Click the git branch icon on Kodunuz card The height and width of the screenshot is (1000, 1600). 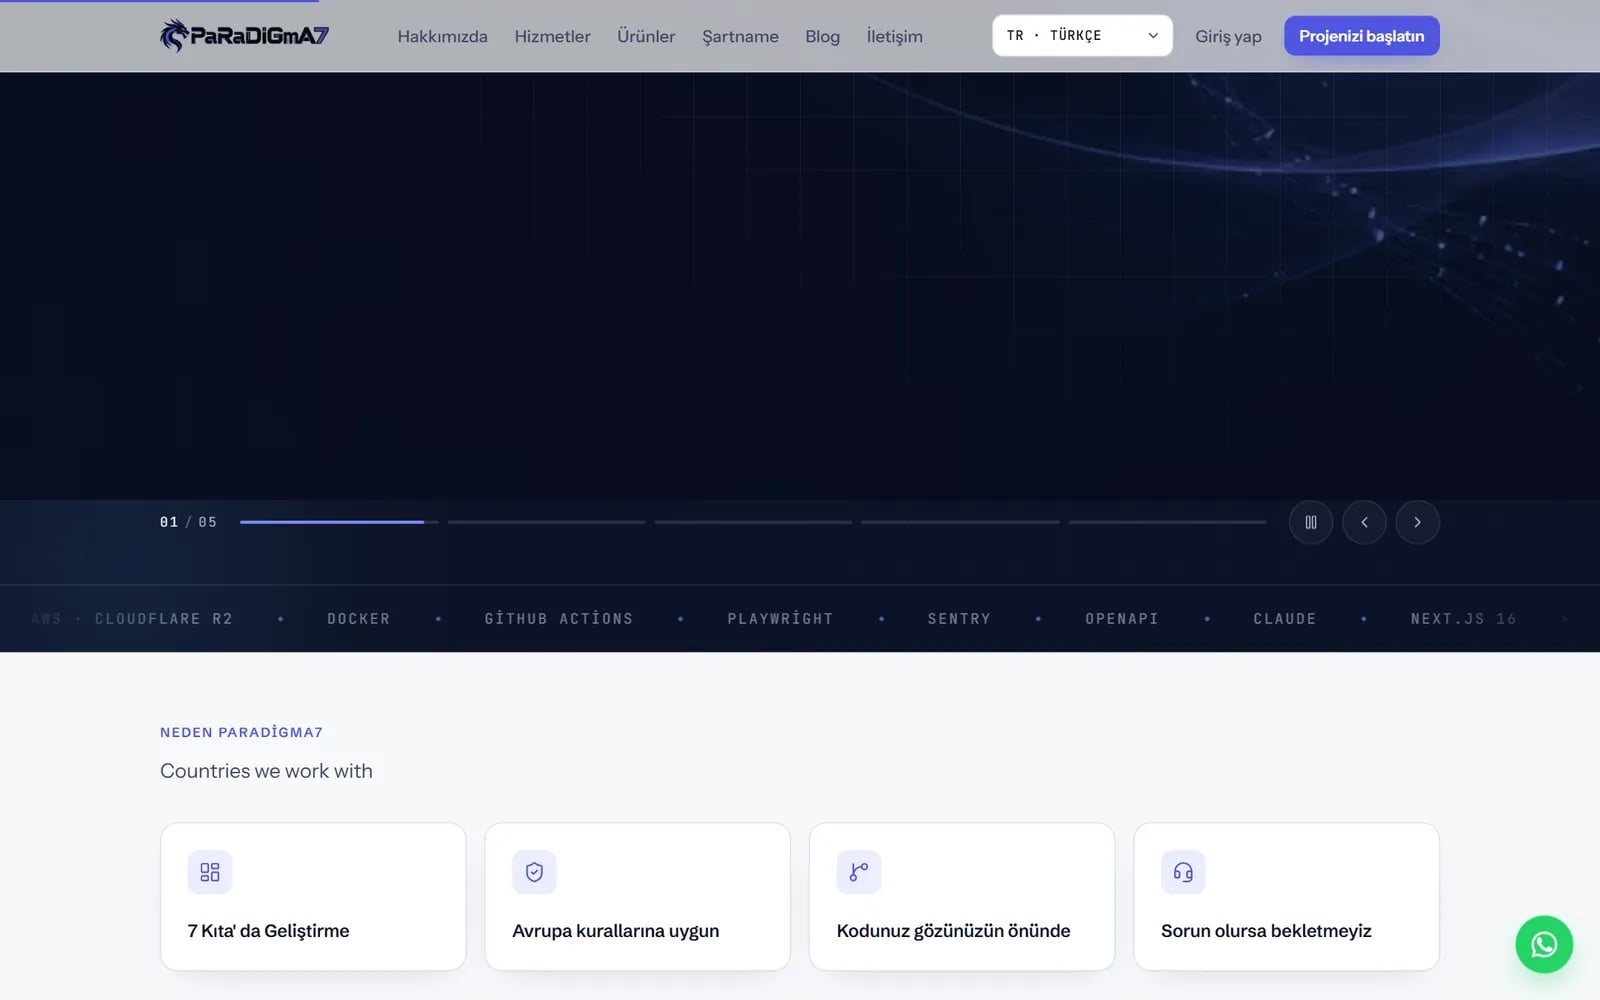point(859,872)
